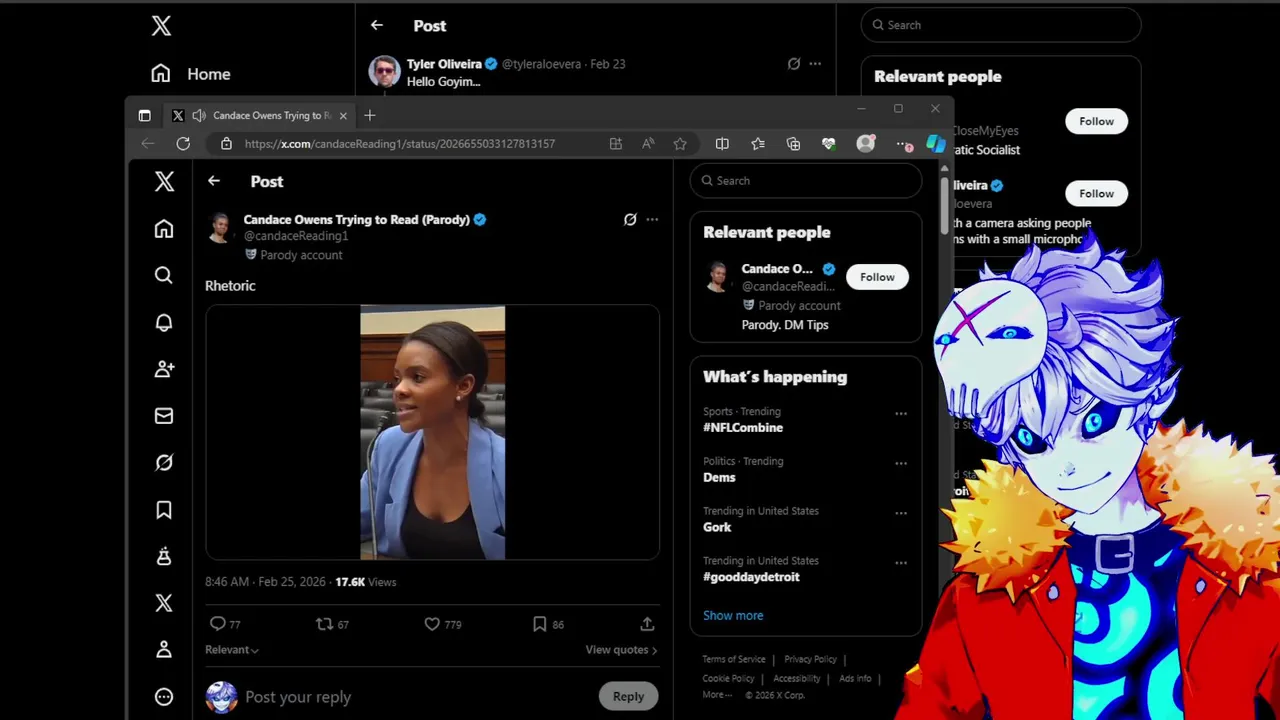This screenshot has height=720, width=1280.
Task: Play the Rhetoric video
Action: tap(432, 432)
